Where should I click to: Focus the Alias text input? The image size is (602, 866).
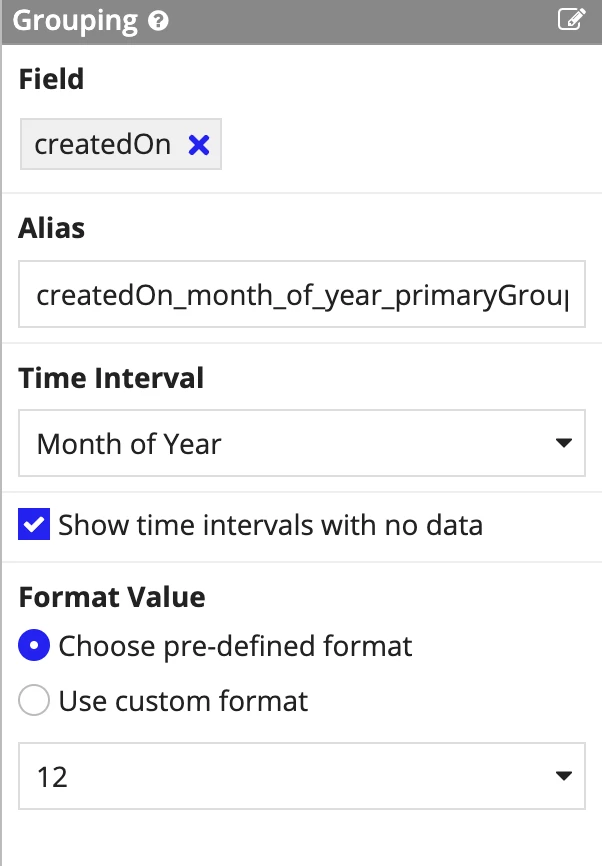(302, 294)
